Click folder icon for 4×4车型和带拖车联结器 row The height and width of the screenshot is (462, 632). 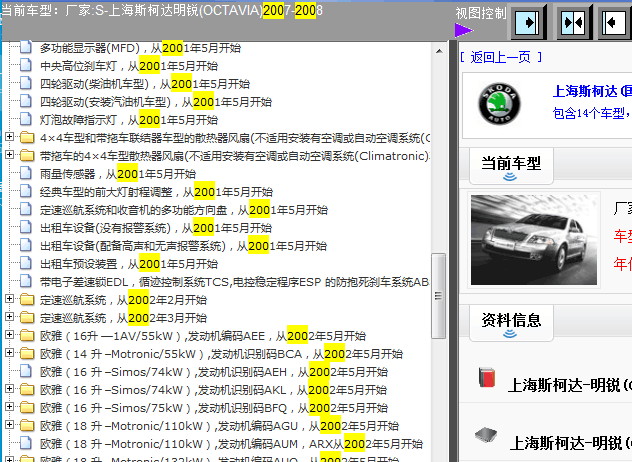[x=27, y=137]
